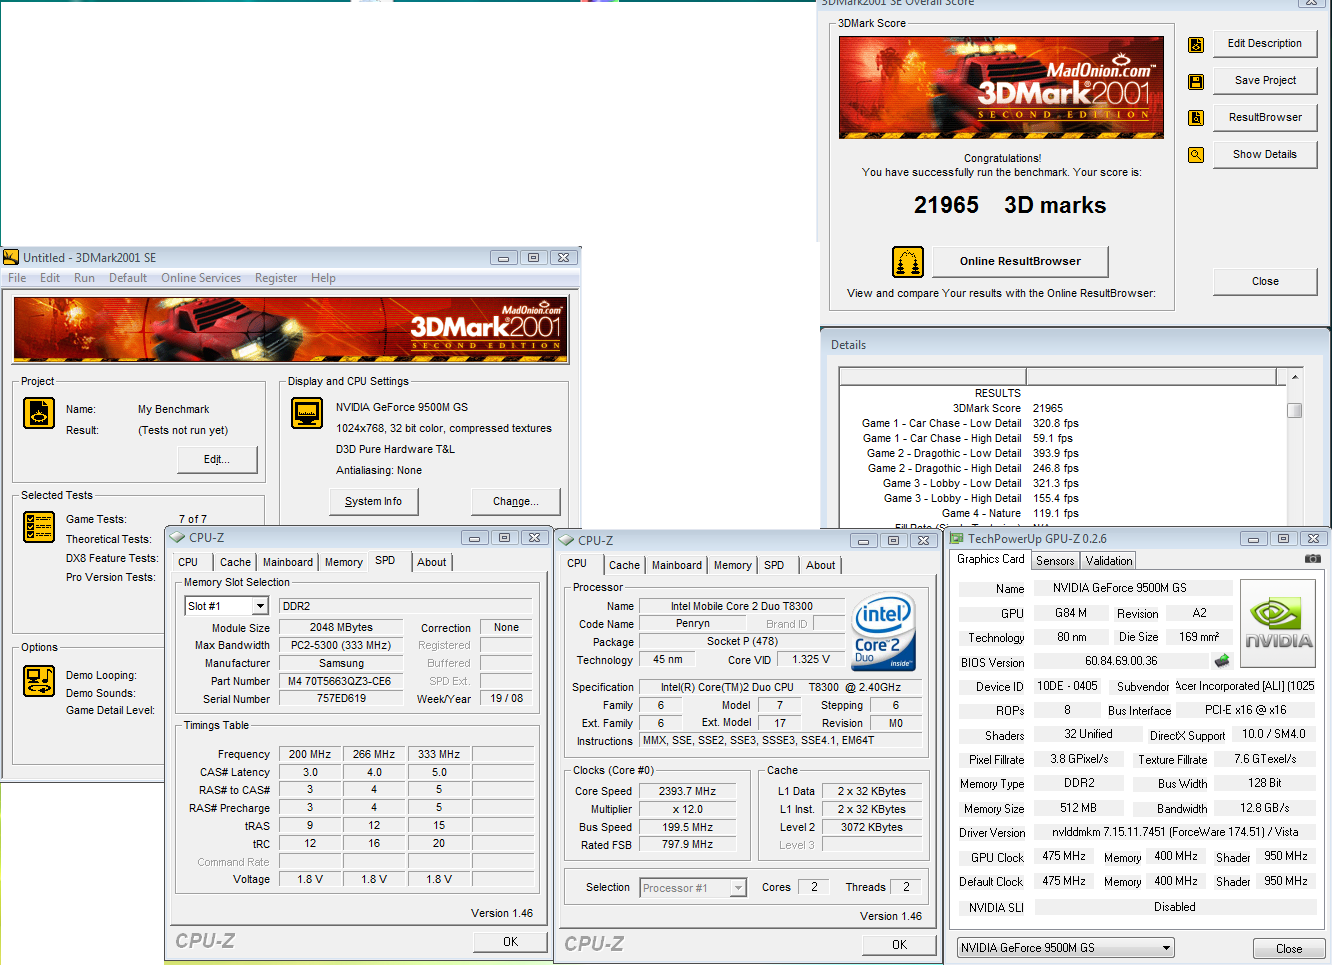
Task: Click the Selected Tests checklist icon
Action: [39, 527]
